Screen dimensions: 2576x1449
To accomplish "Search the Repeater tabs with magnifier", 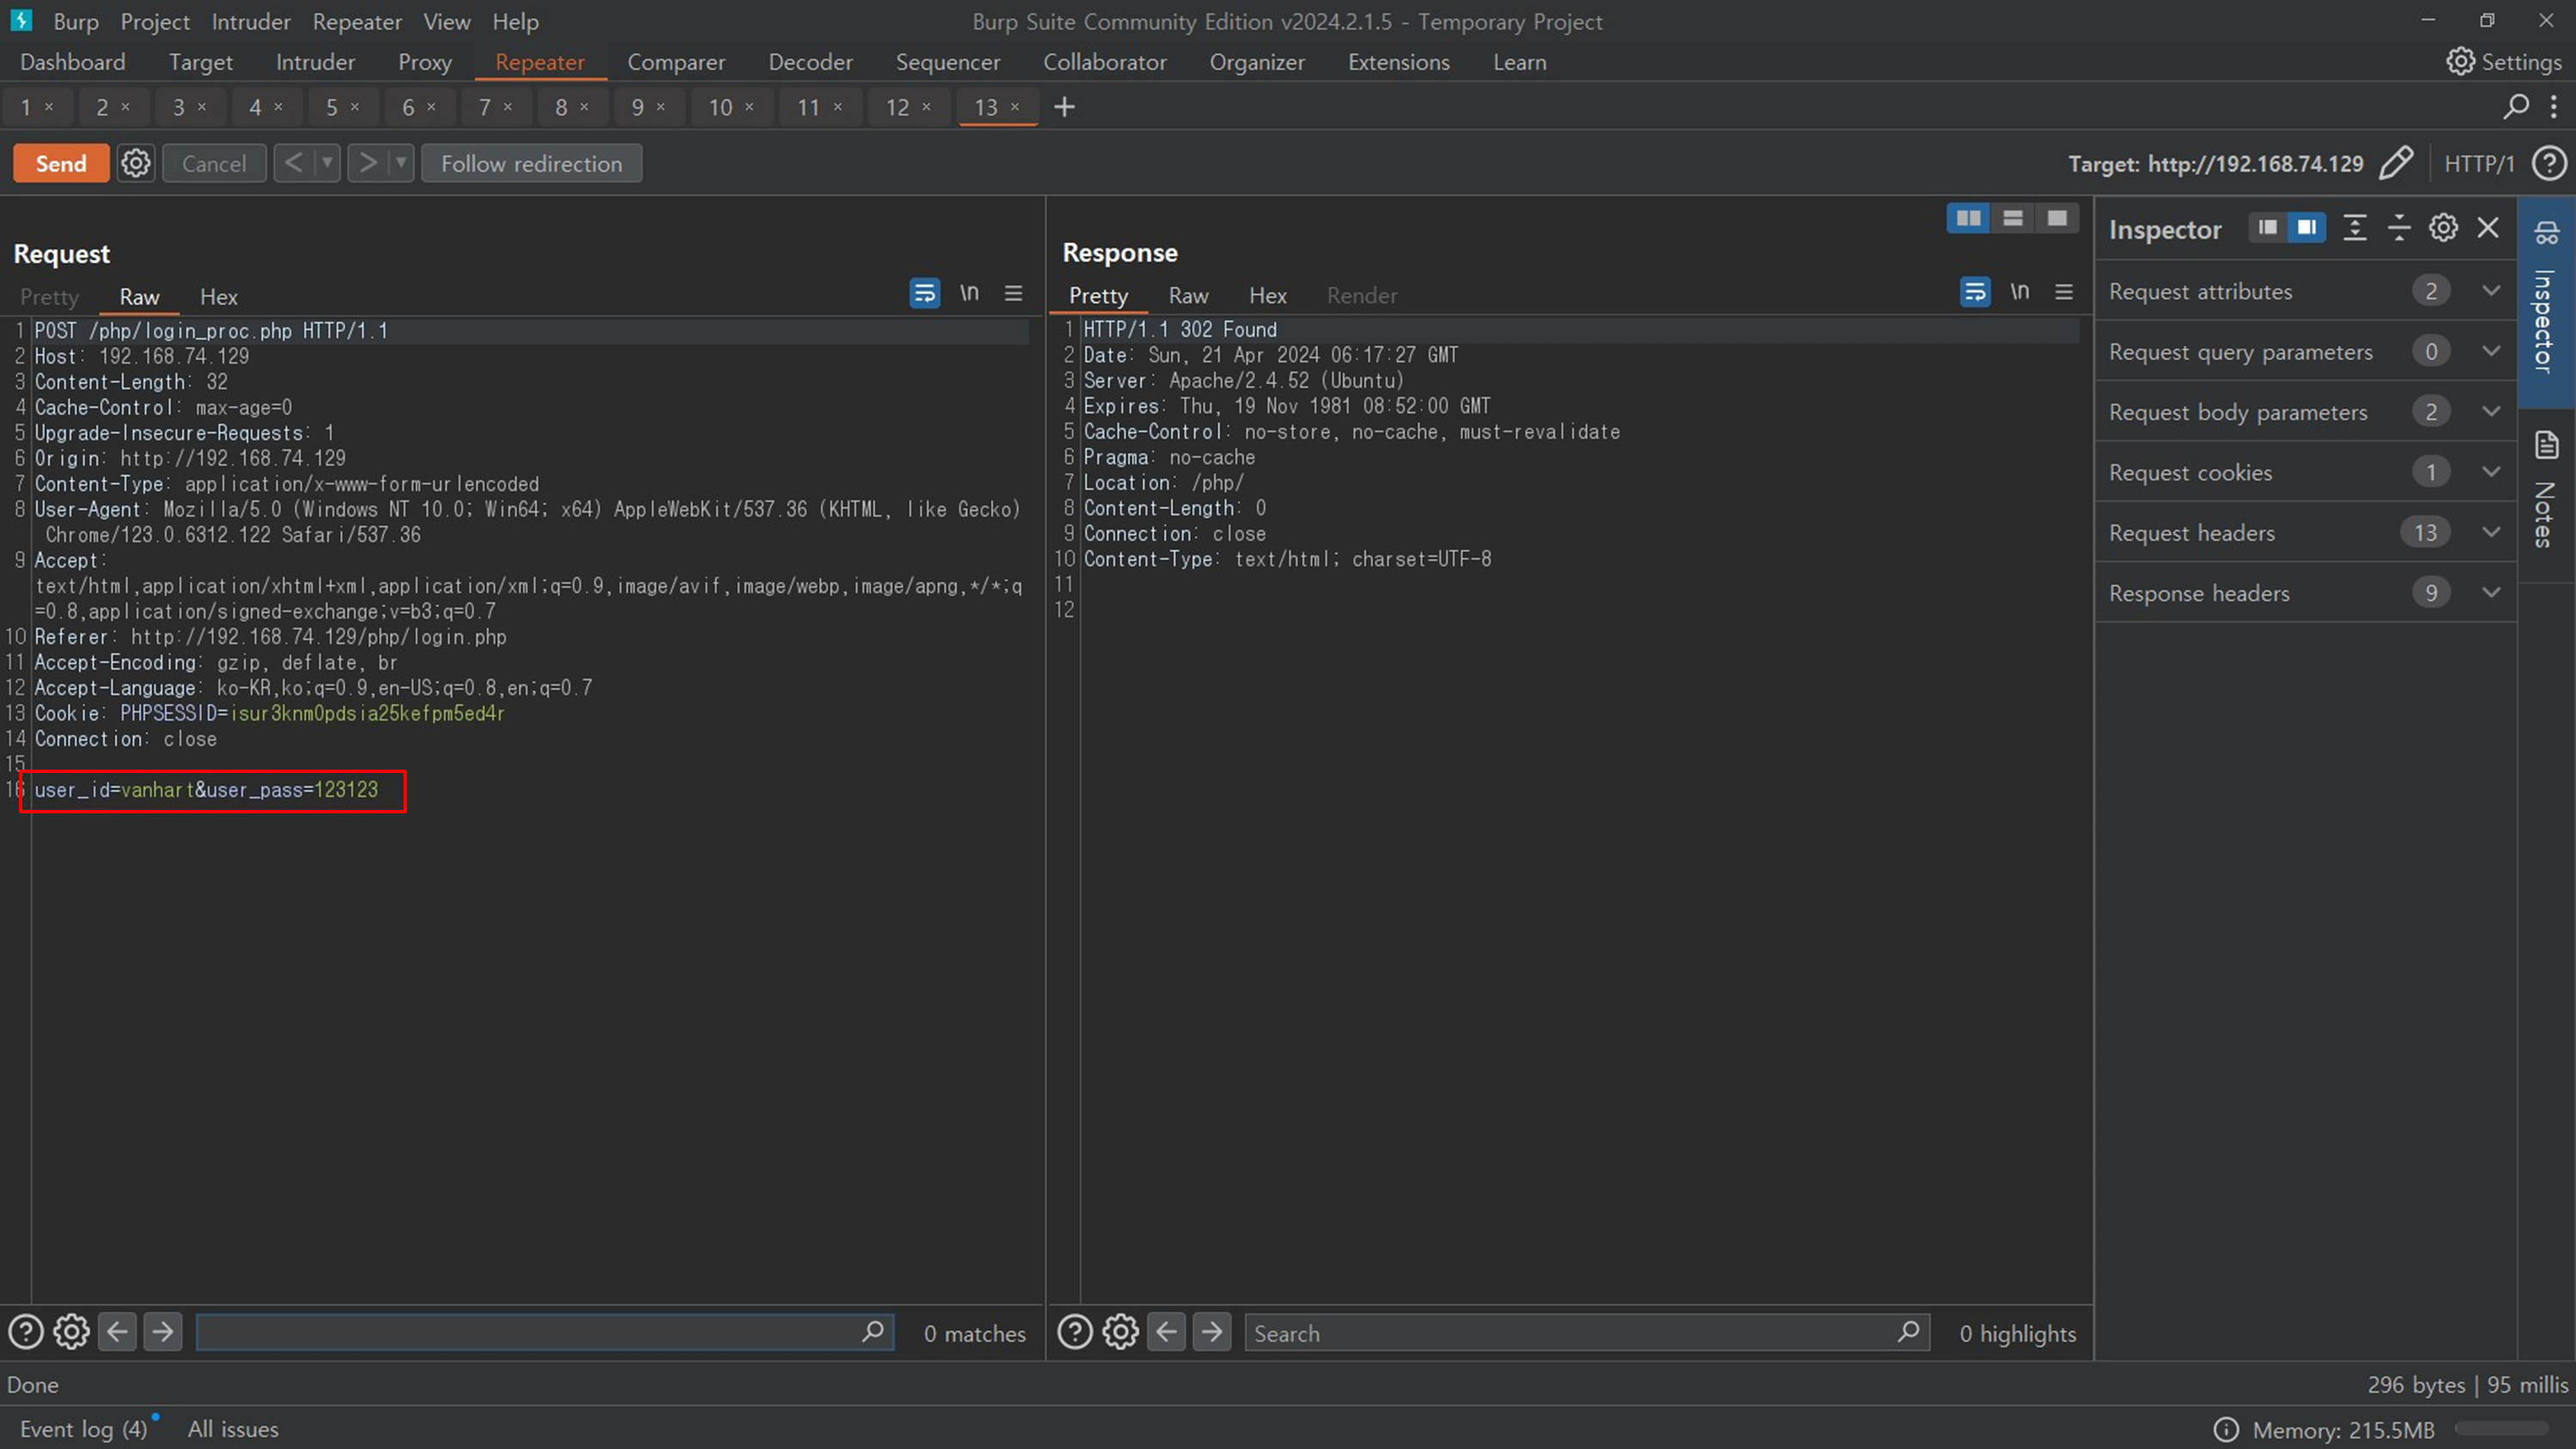I will tap(2516, 106).
